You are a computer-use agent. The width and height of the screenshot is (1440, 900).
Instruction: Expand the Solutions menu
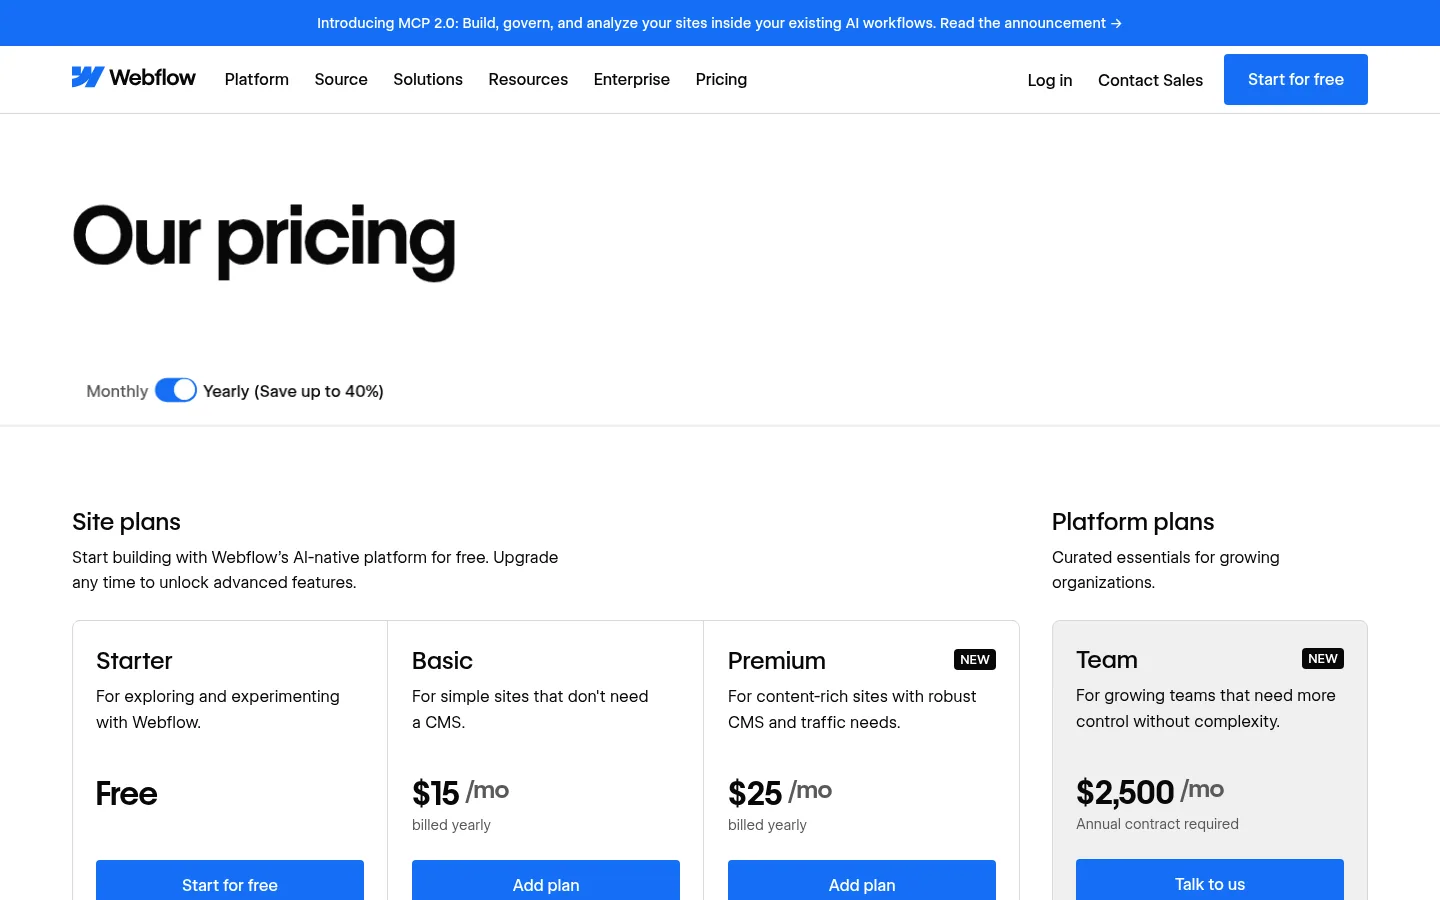tap(428, 79)
